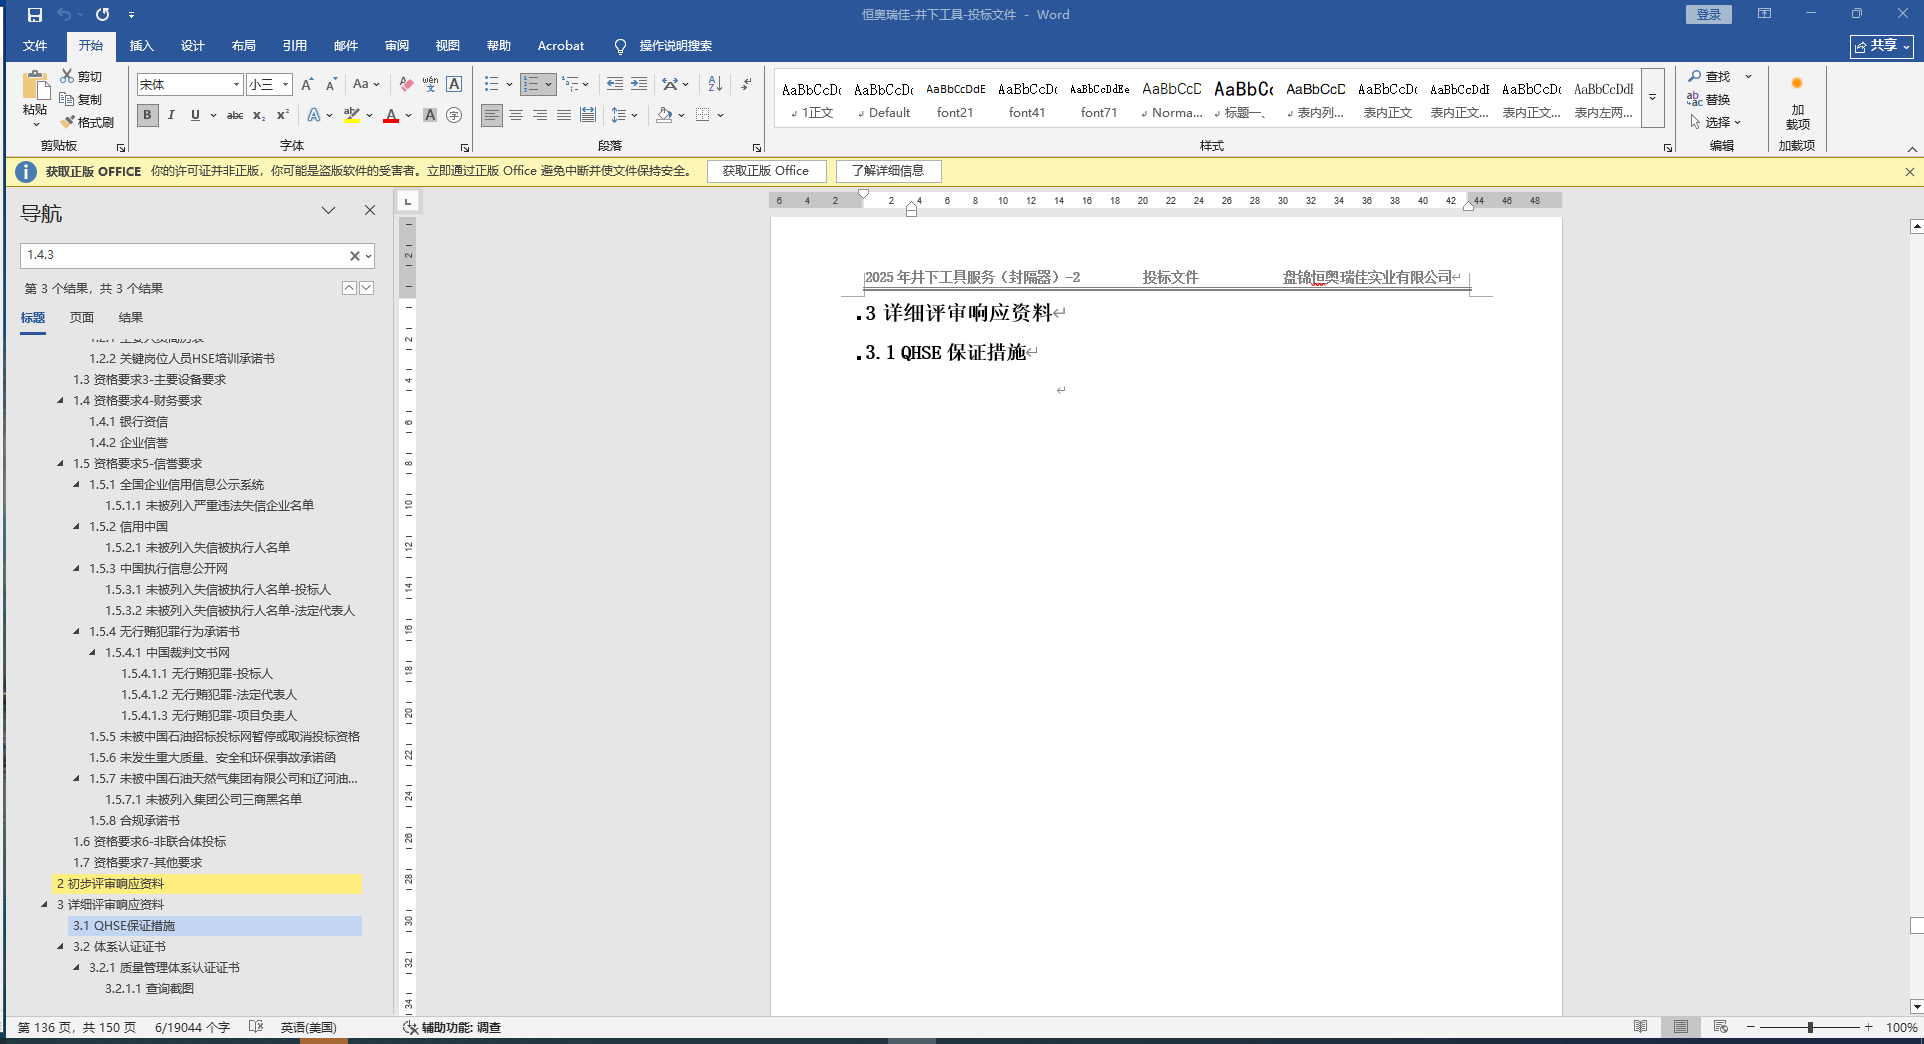This screenshot has height=1044, width=1924.
Task: Toggle bulleted list formatting
Action: [x=491, y=85]
